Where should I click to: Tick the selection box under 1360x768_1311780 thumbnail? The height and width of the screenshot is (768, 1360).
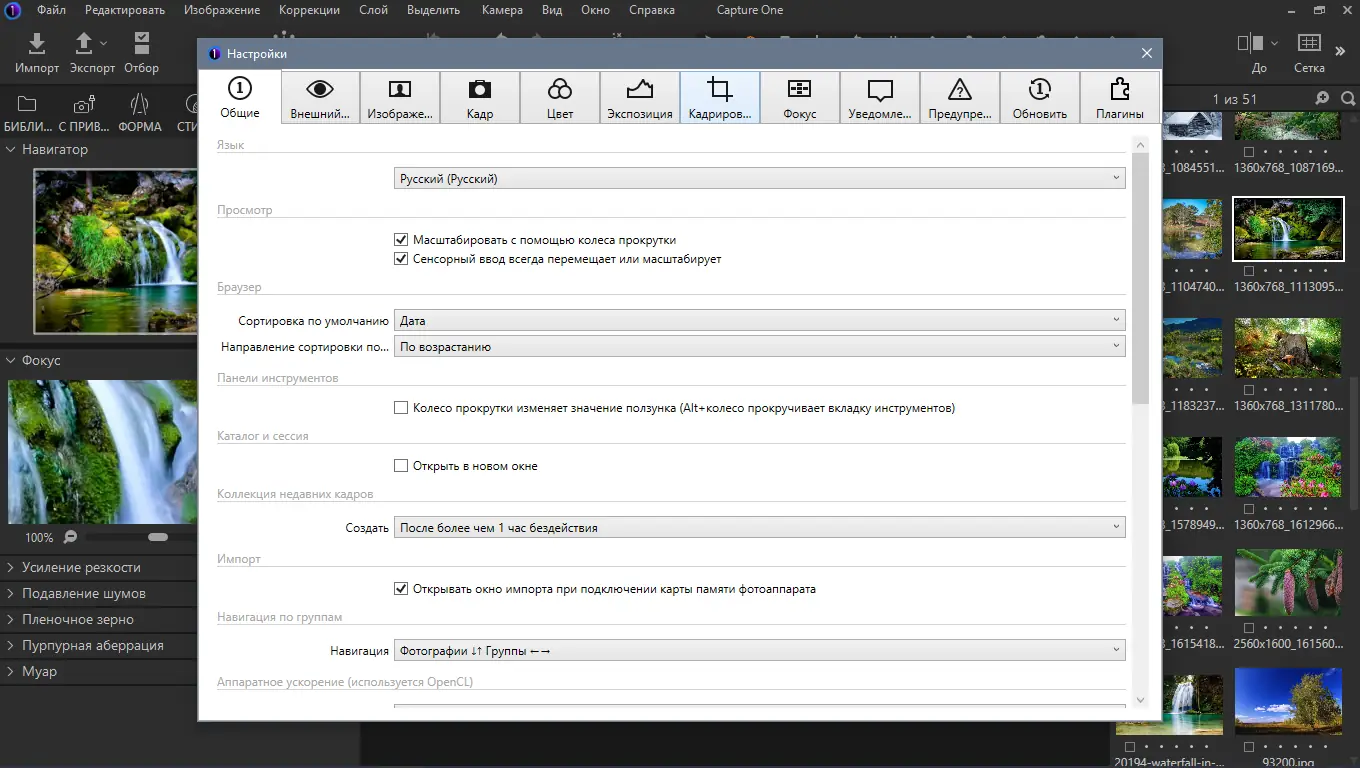point(1251,390)
